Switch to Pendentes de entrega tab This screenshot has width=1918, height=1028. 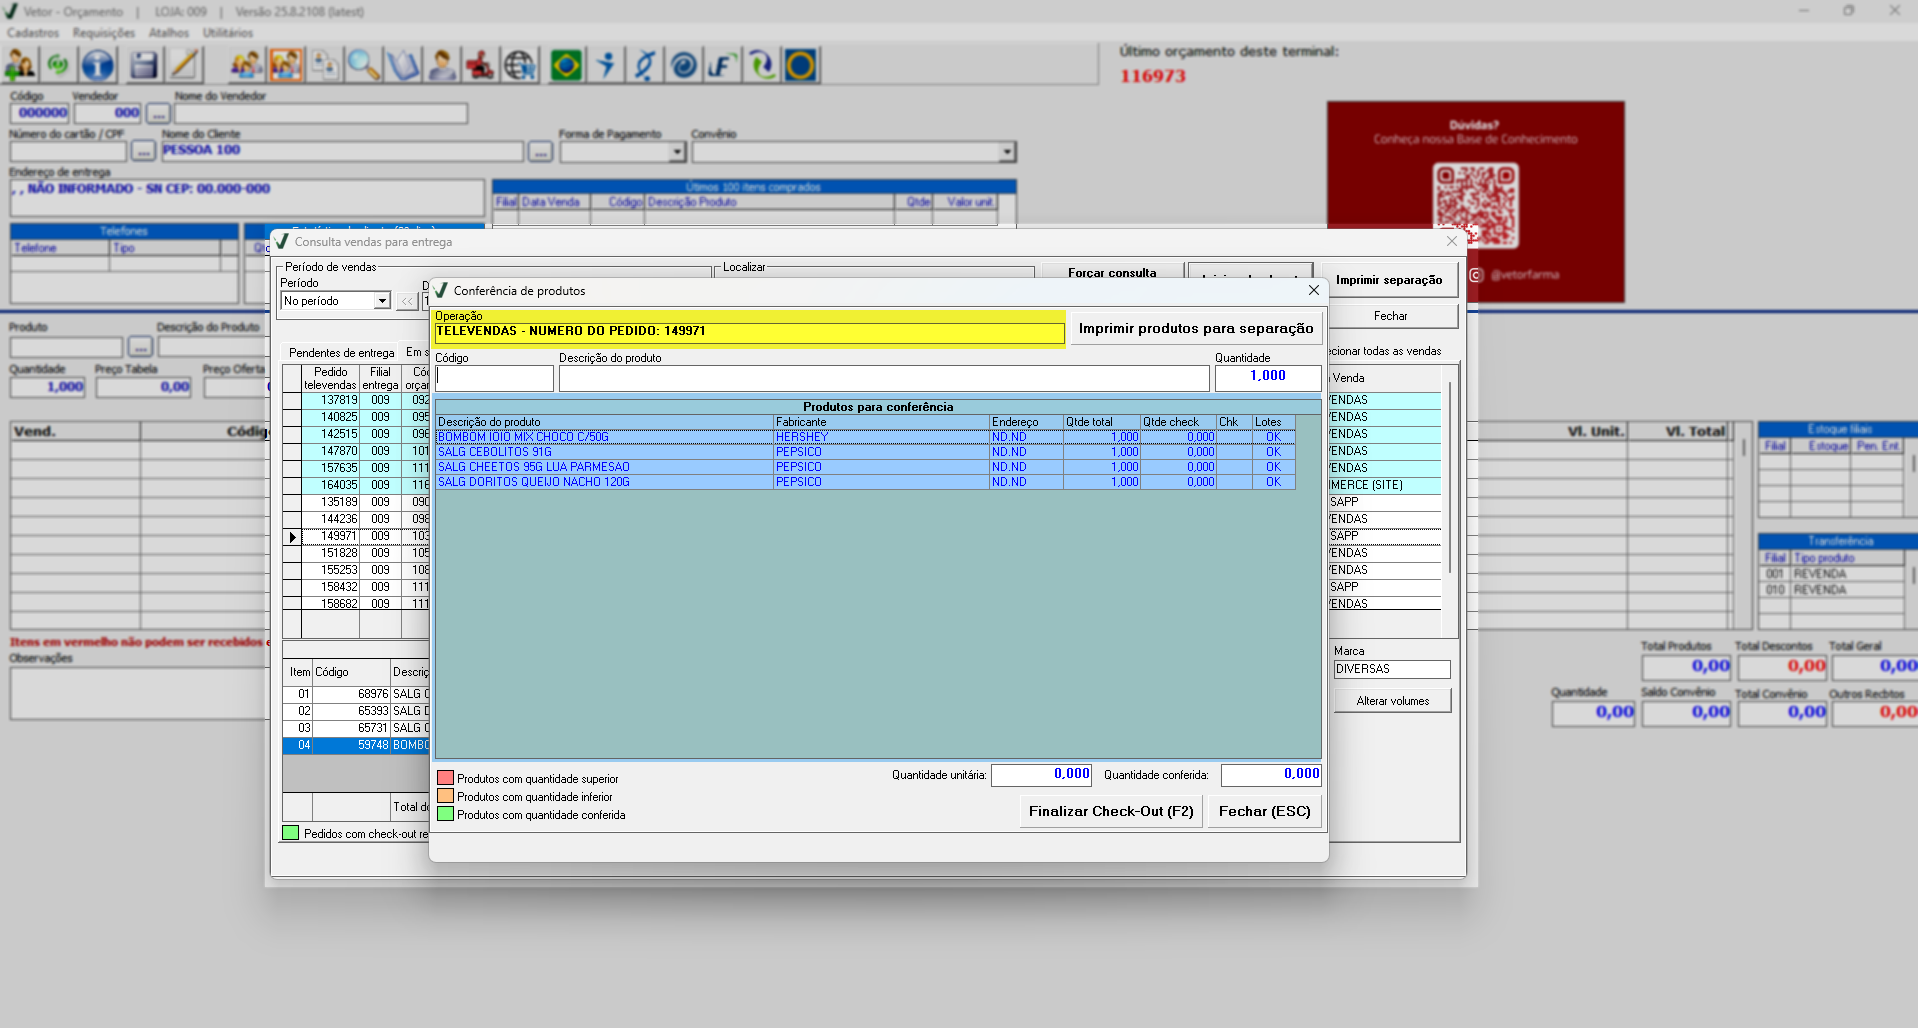coord(341,353)
